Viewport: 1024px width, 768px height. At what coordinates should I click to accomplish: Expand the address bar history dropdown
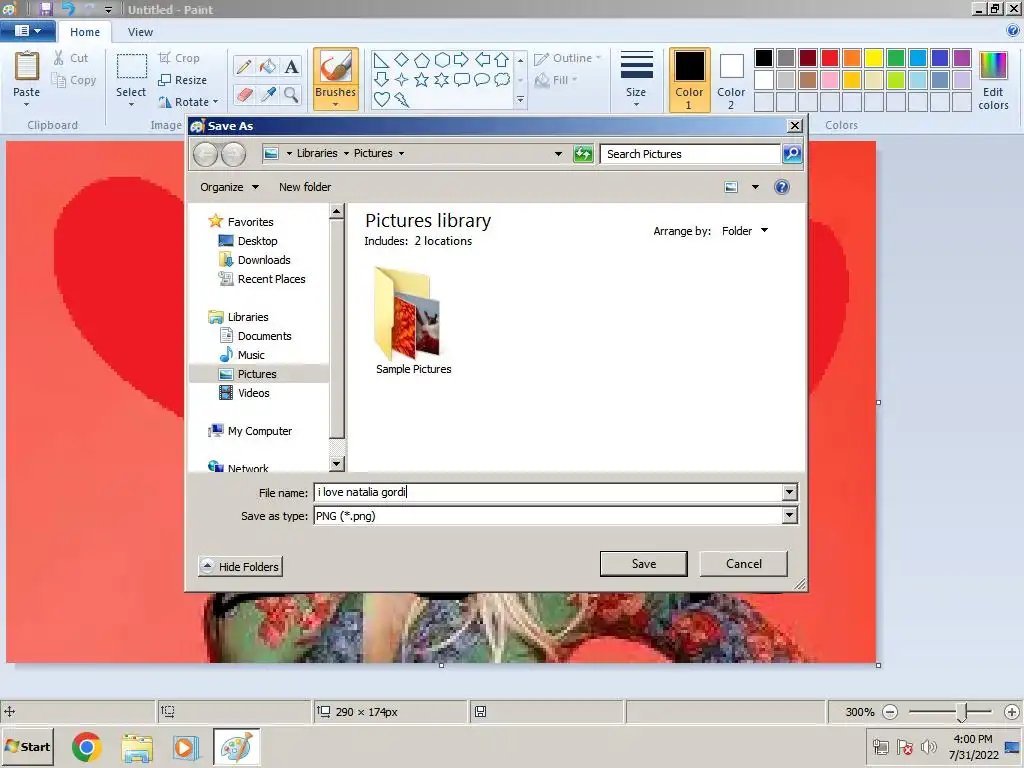tap(558, 154)
